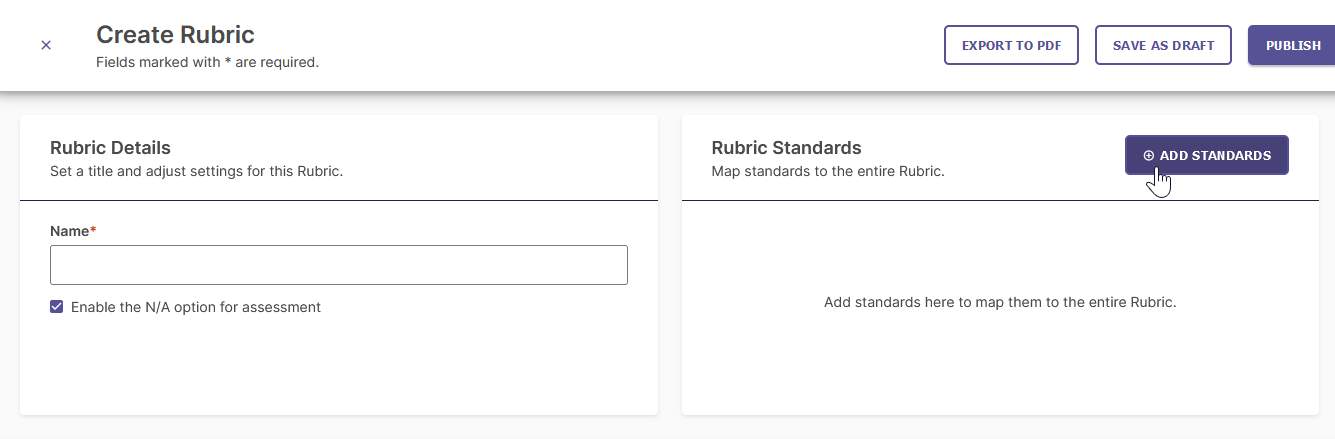Publish the rubric
1335x439 pixels.
pyautogui.click(x=1292, y=46)
